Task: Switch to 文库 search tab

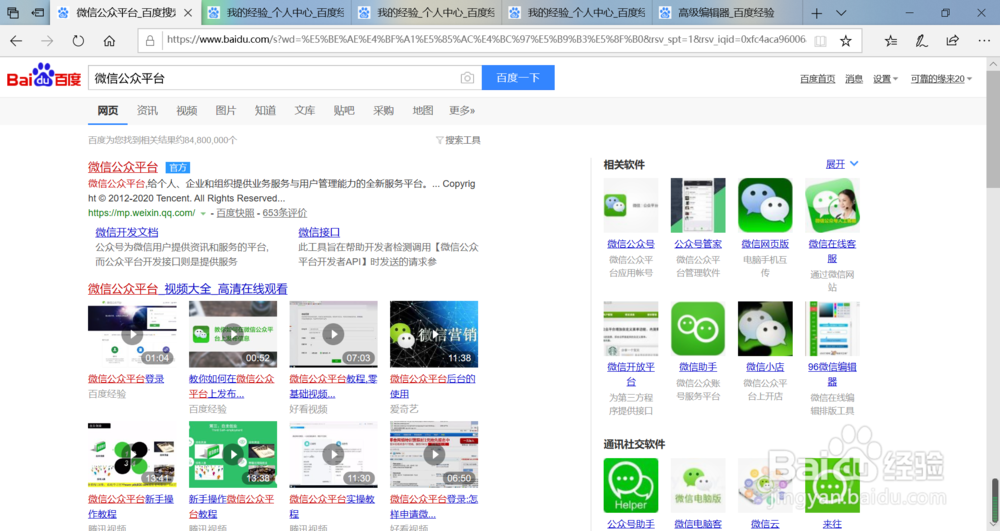Action: 305,110
